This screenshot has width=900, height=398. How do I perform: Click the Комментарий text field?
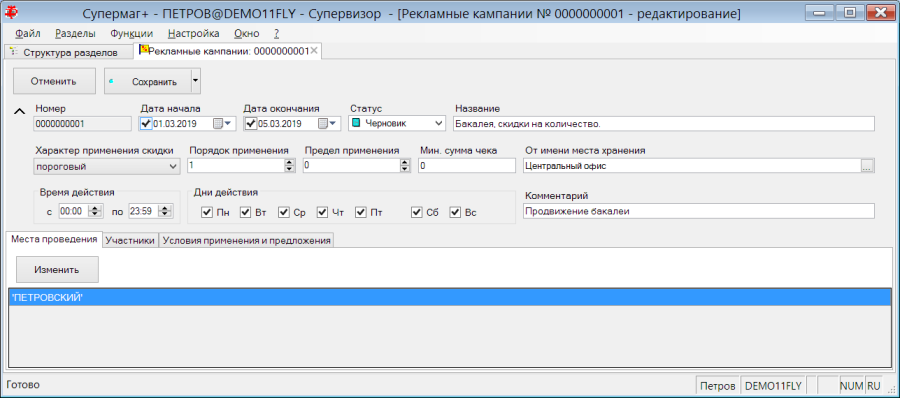[699, 211]
